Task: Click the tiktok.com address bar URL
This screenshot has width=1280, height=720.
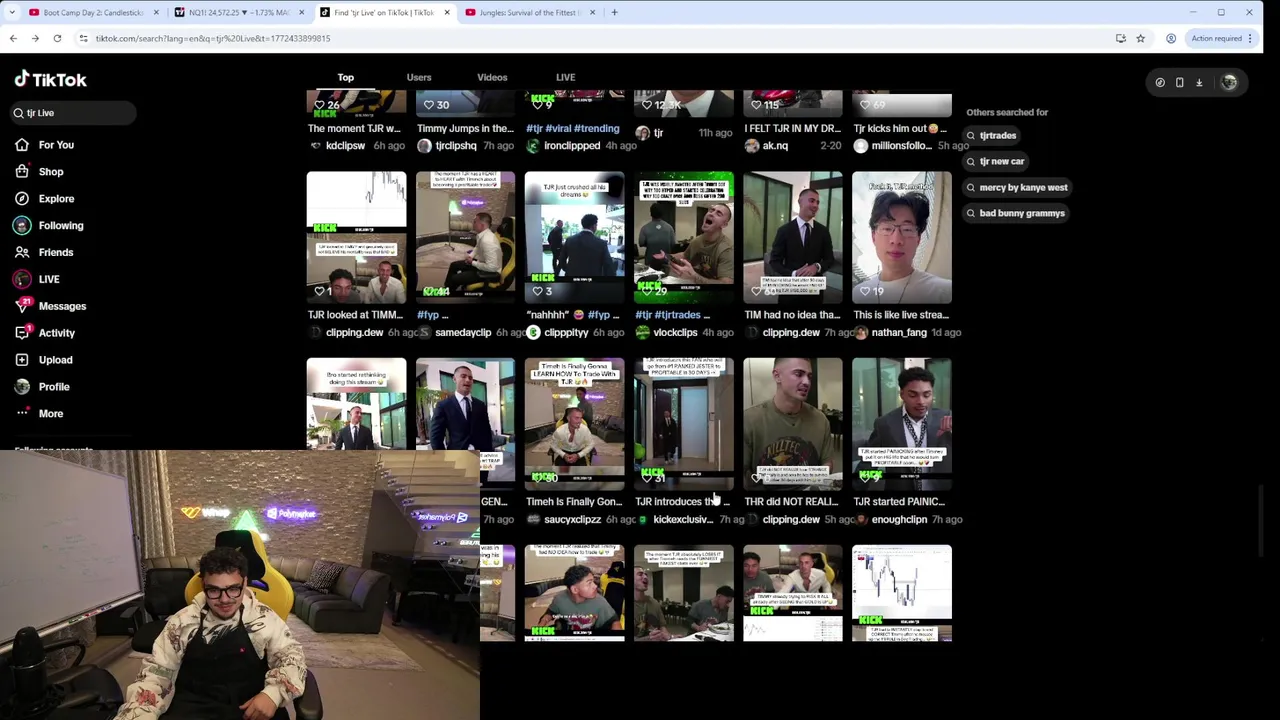Action: [x=213, y=38]
